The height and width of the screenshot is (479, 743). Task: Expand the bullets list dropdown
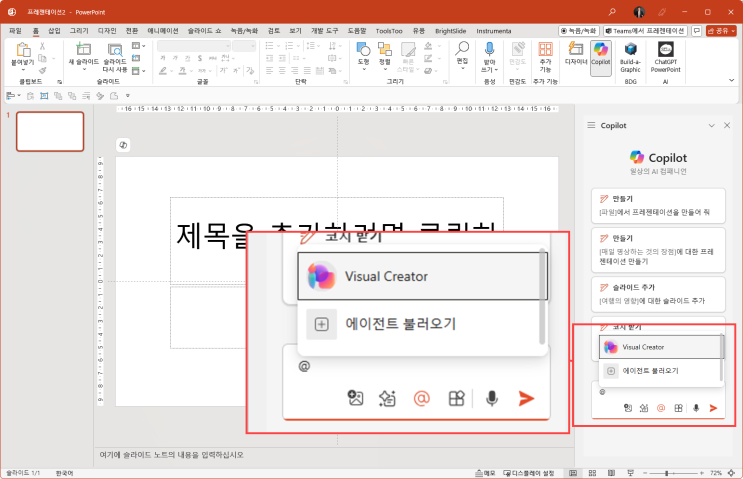click(278, 45)
